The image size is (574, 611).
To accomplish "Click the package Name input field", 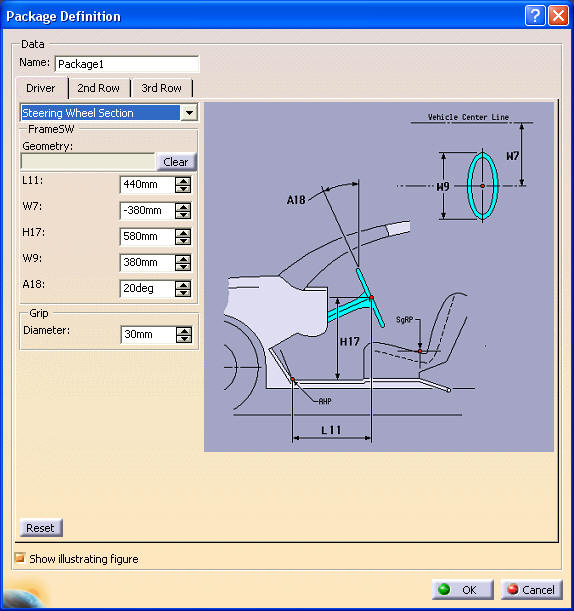I will (127, 64).
